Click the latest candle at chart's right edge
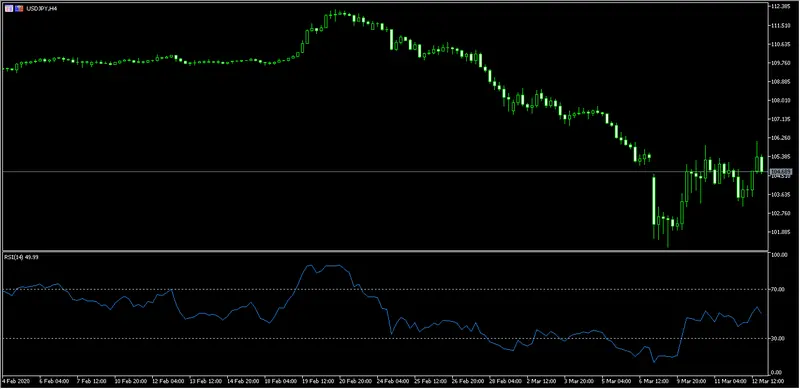The height and width of the screenshot is (389, 800). coord(762,164)
